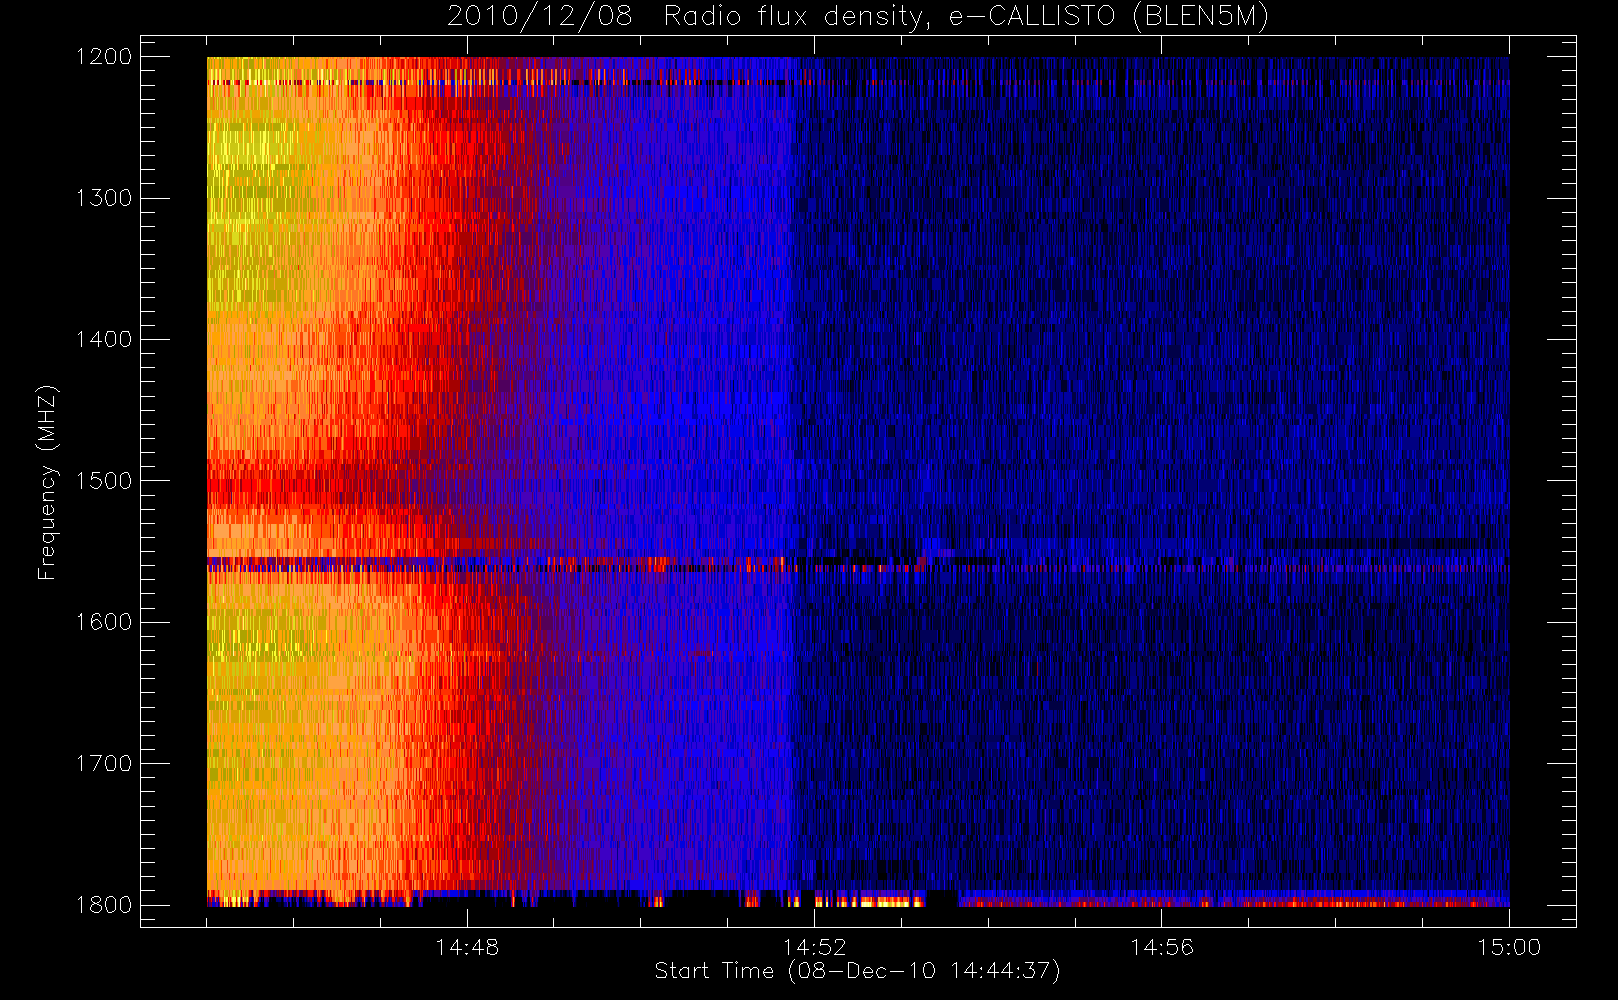Screen dimensions: 1618x1000
Task: Click the 1800 frequency tick label
Action: point(104,905)
